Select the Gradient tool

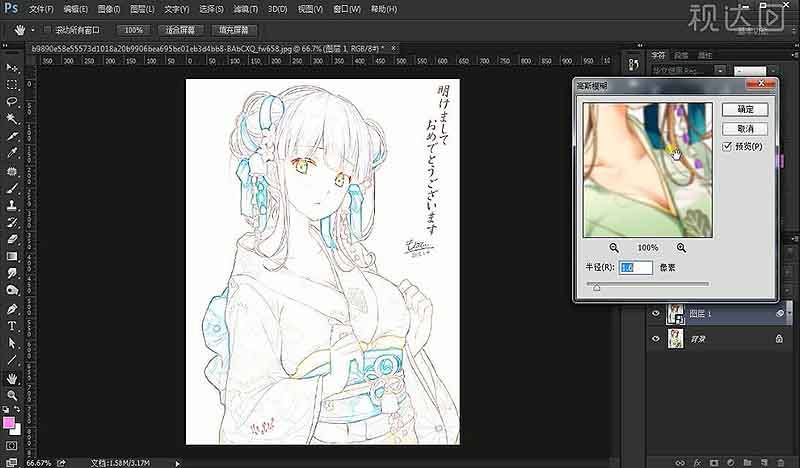[x=12, y=256]
